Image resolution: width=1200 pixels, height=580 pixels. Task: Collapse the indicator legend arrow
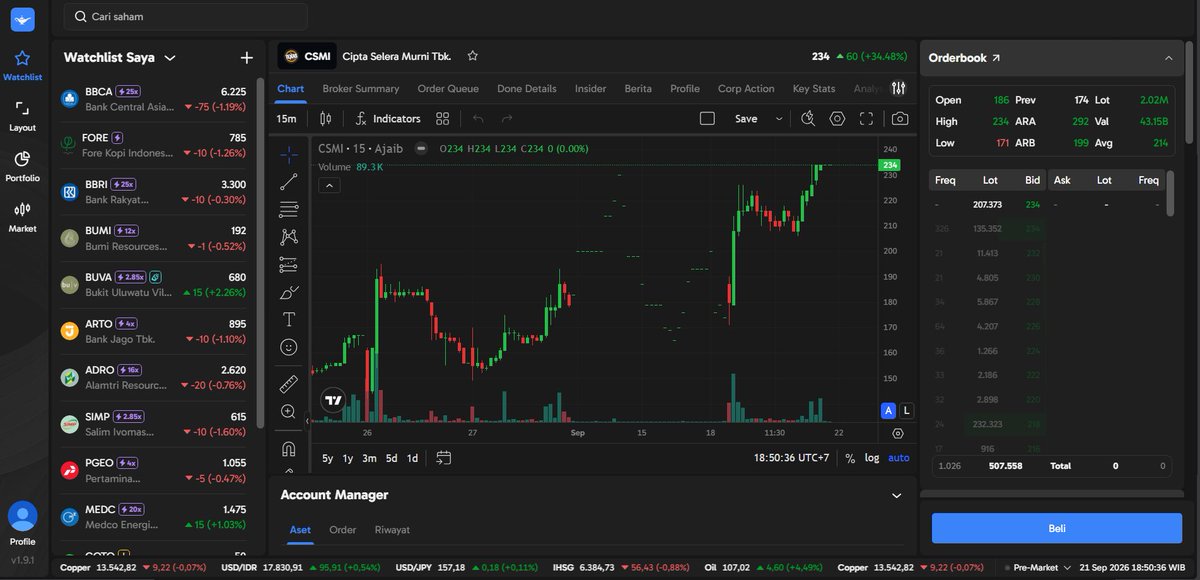(x=329, y=185)
